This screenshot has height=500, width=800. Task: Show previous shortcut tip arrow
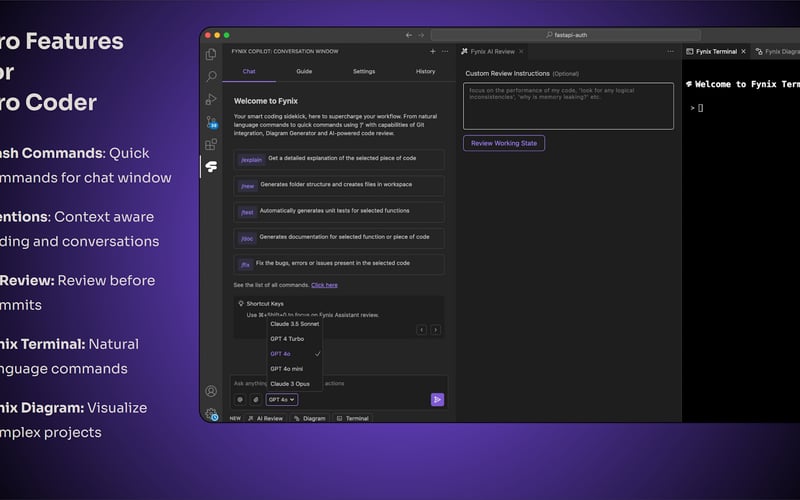coord(421,330)
